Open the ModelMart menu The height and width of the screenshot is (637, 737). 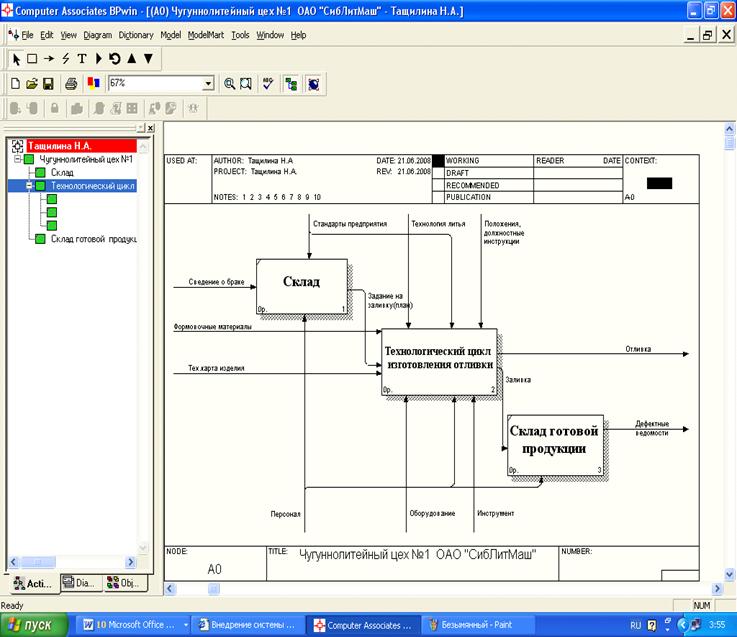206,35
